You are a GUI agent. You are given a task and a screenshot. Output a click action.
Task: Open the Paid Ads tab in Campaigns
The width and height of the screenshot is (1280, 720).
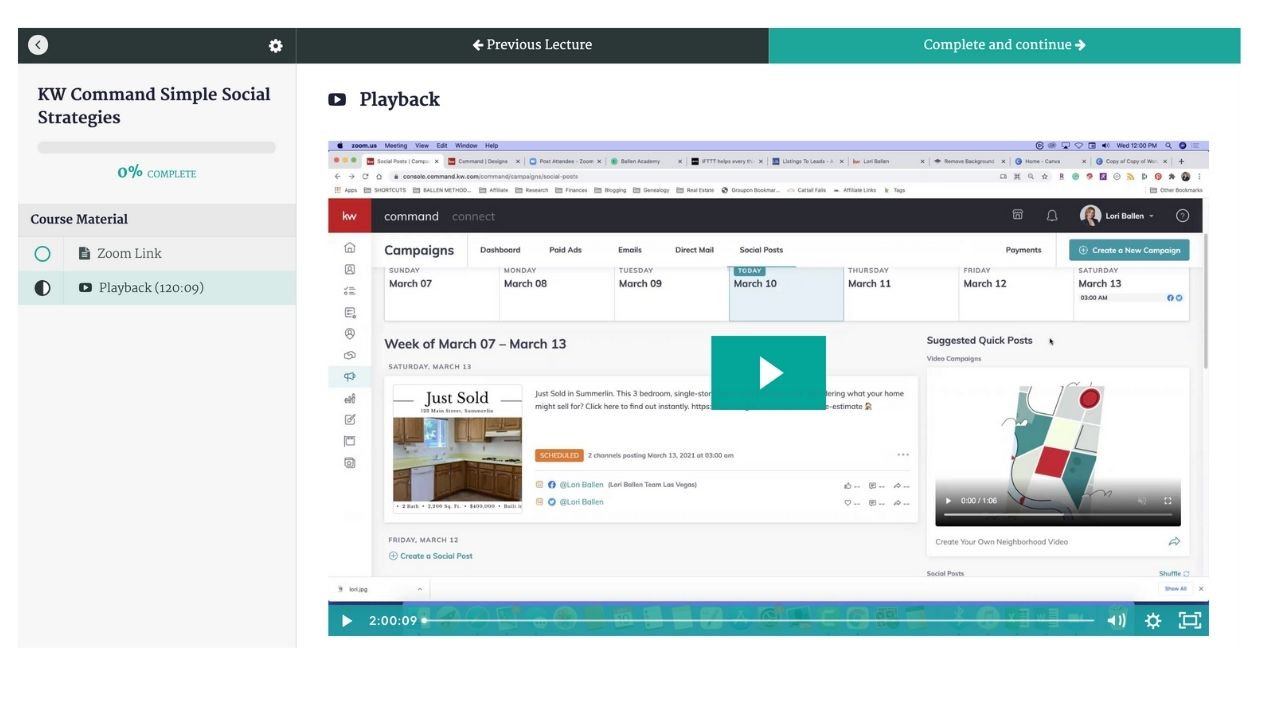[565, 250]
